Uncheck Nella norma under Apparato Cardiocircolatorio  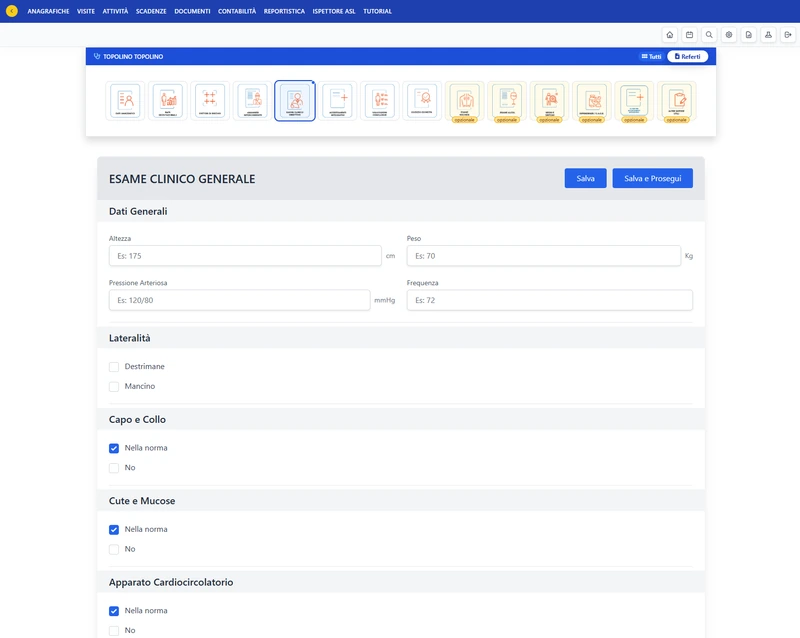pyautogui.click(x=114, y=611)
